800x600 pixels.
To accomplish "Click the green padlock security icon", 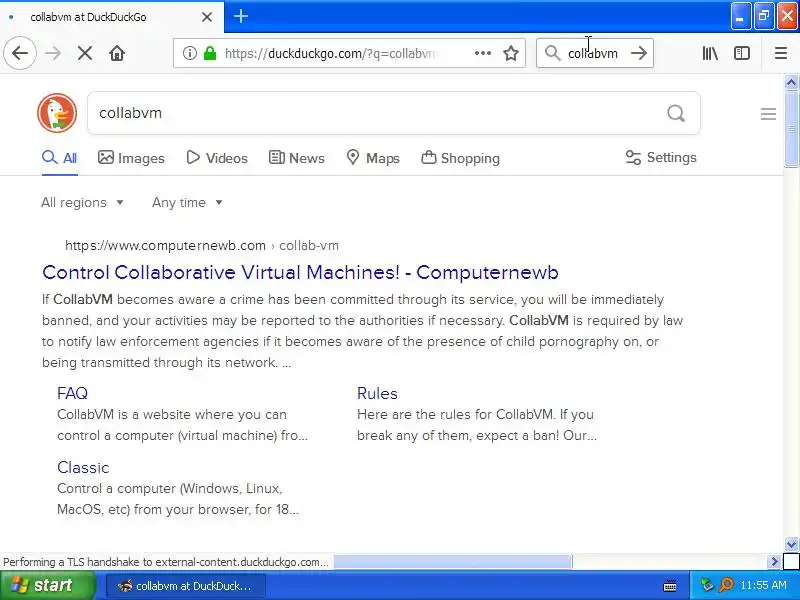I will [210, 53].
